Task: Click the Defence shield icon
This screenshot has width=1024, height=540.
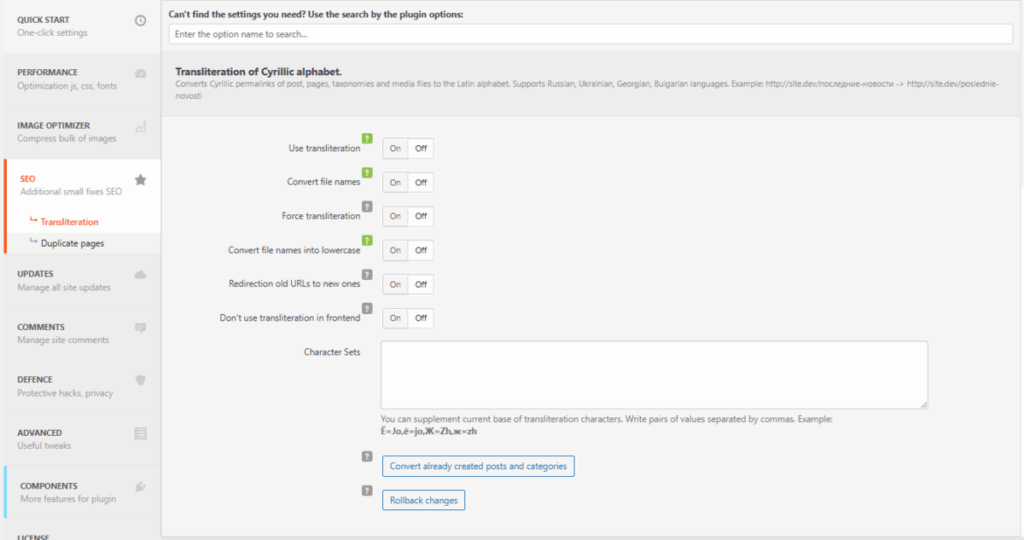Action: (x=140, y=380)
